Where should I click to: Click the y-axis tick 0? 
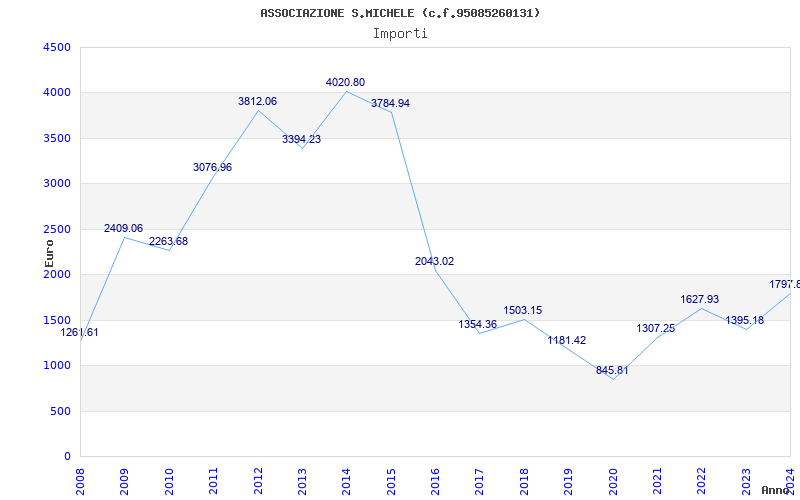click(67, 457)
